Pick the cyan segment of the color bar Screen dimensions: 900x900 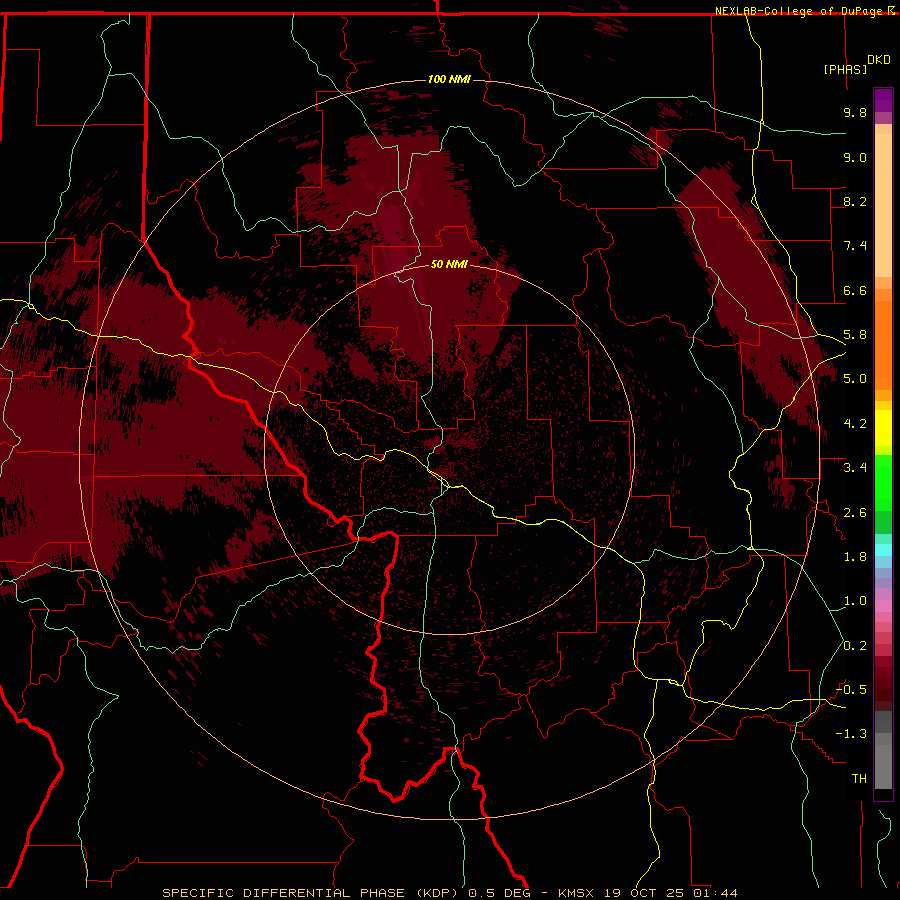[883, 550]
